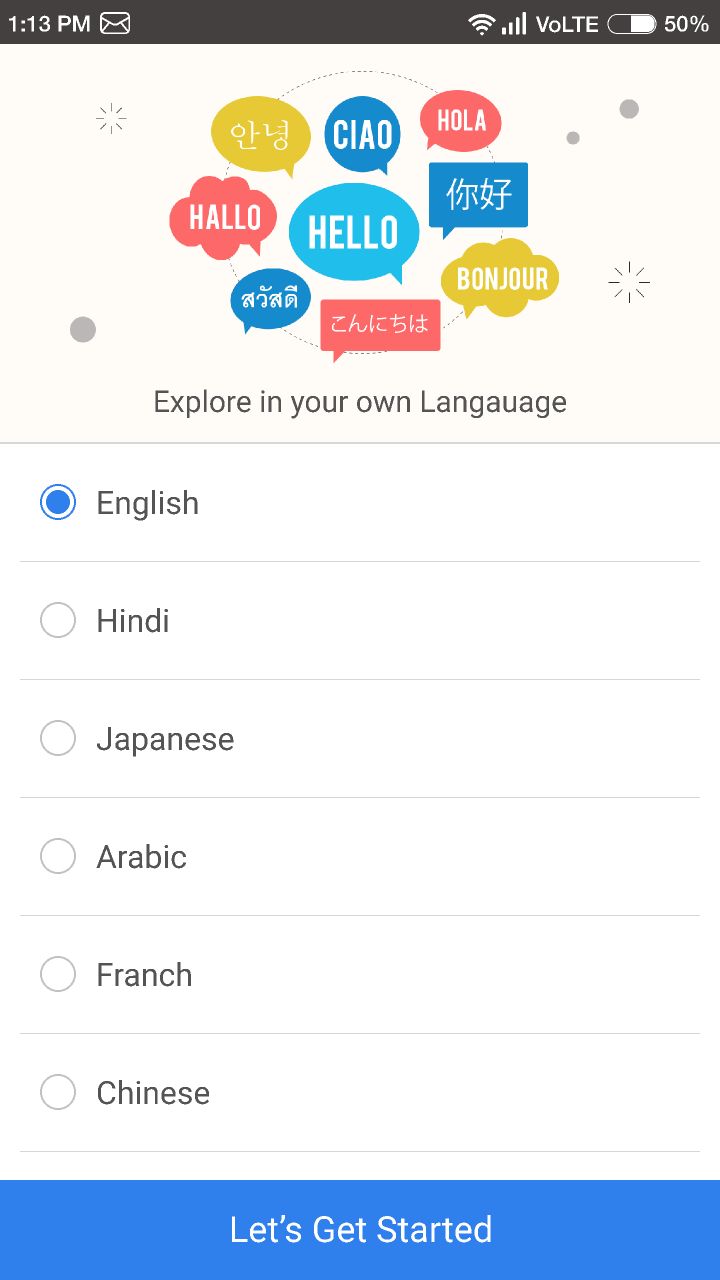Tap the red HOLA speech bubble
Screen dimensions: 720x1280
(x=461, y=121)
